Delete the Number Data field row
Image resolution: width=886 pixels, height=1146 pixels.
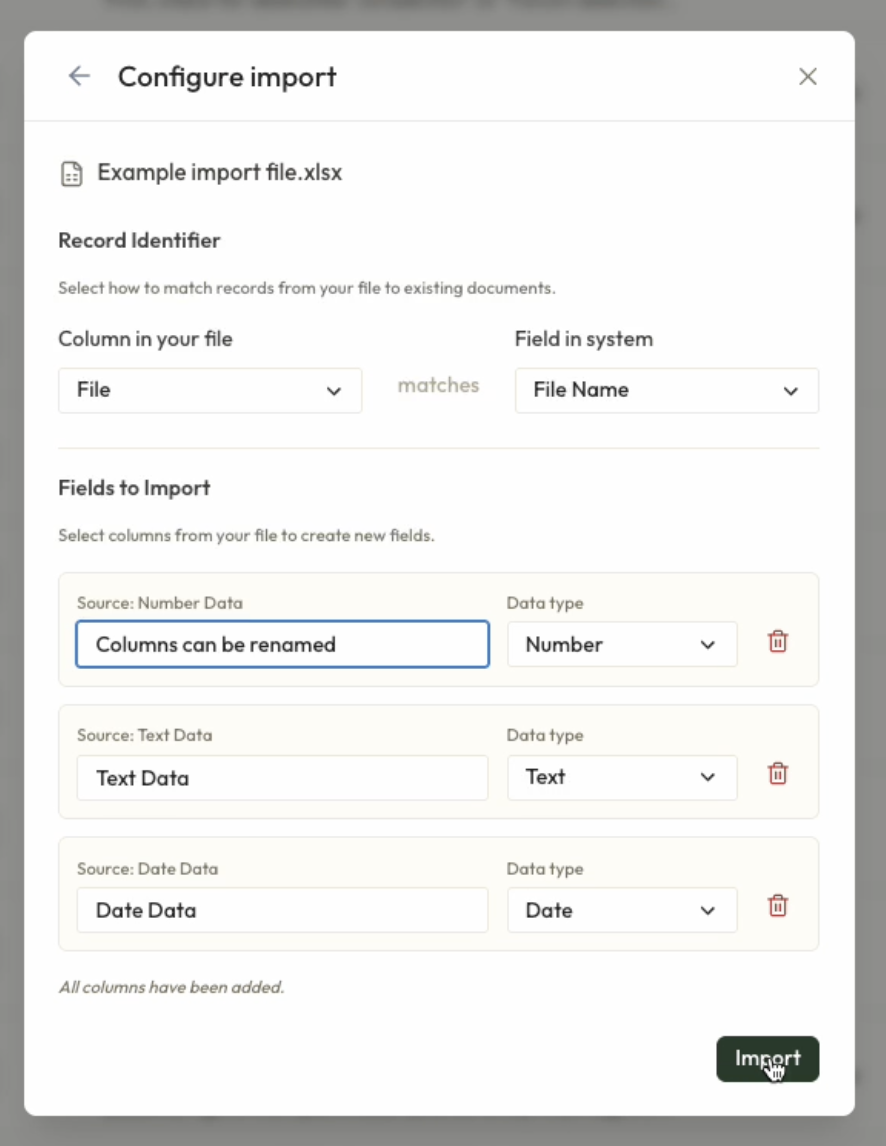pos(778,642)
